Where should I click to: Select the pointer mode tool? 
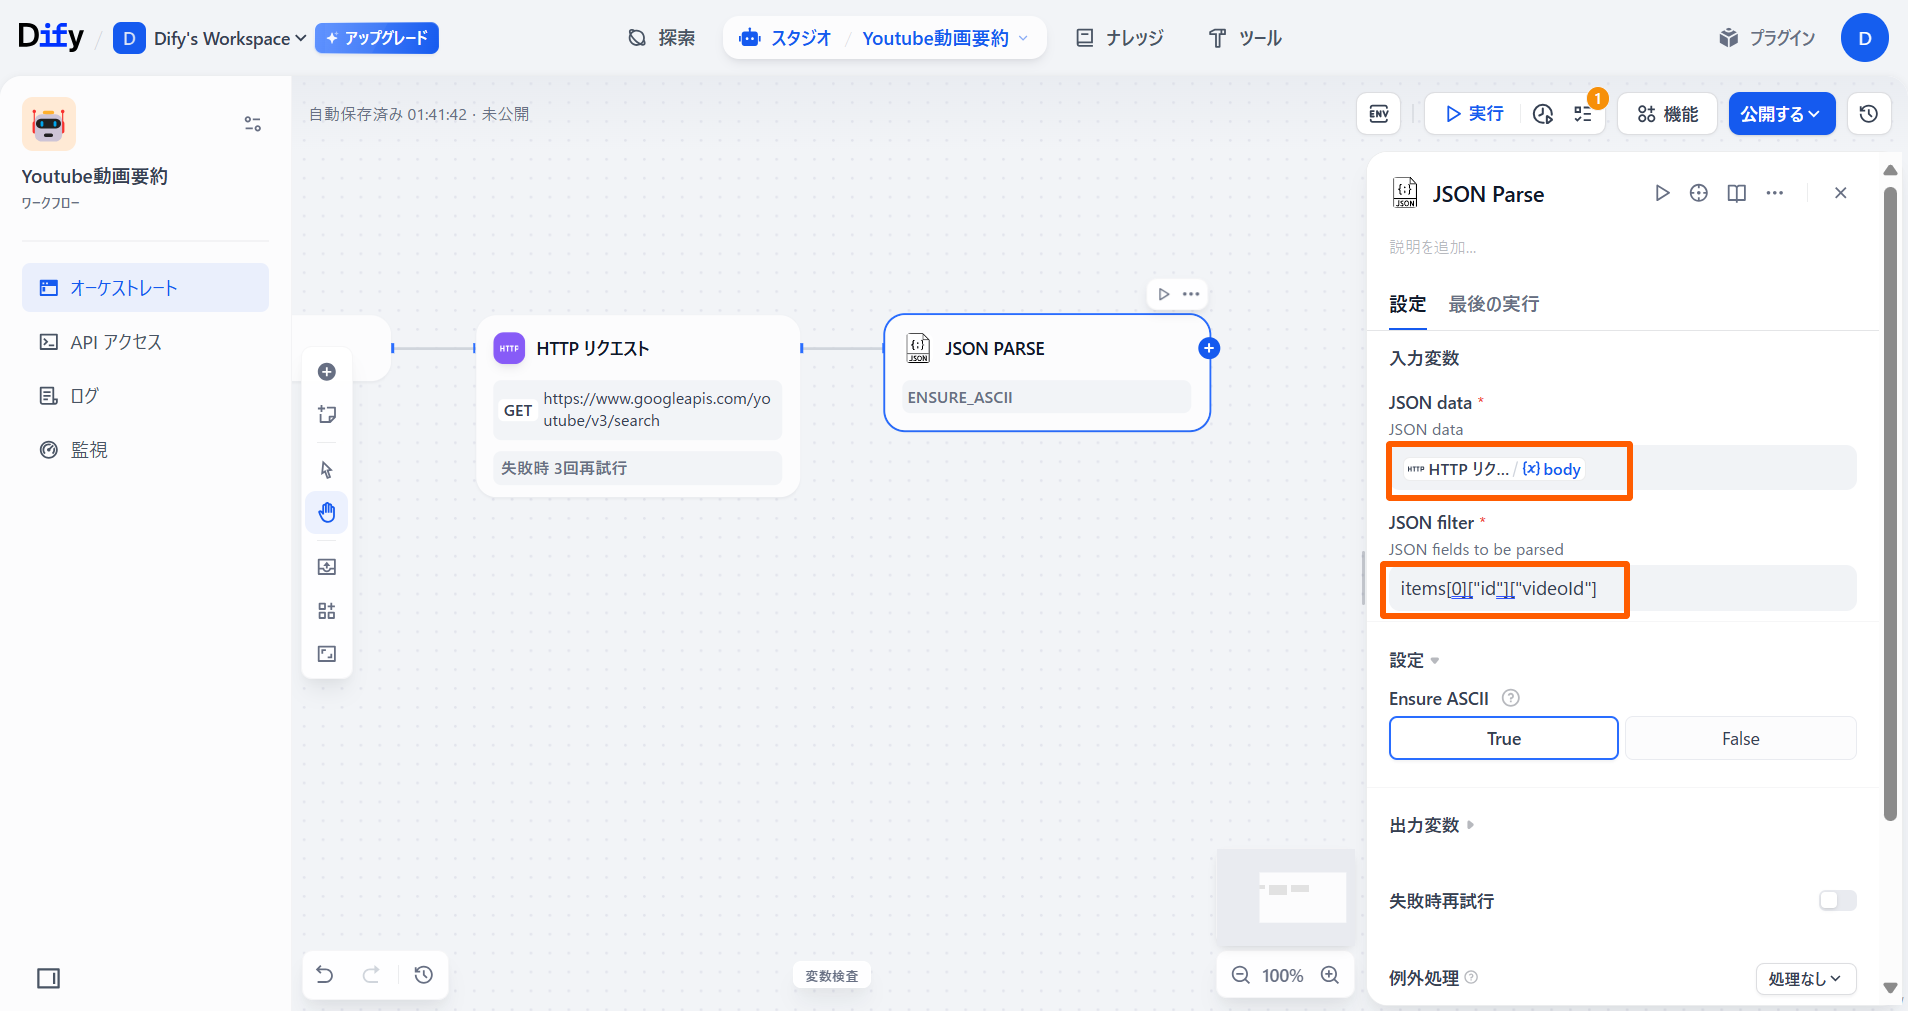pyautogui.click(x=327, y=470)
